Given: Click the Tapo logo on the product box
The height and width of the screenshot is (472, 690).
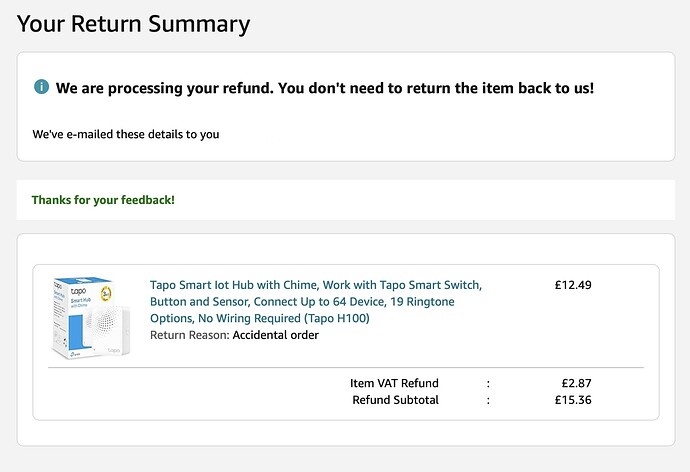Looking at the screenshot, I should 78,291.
